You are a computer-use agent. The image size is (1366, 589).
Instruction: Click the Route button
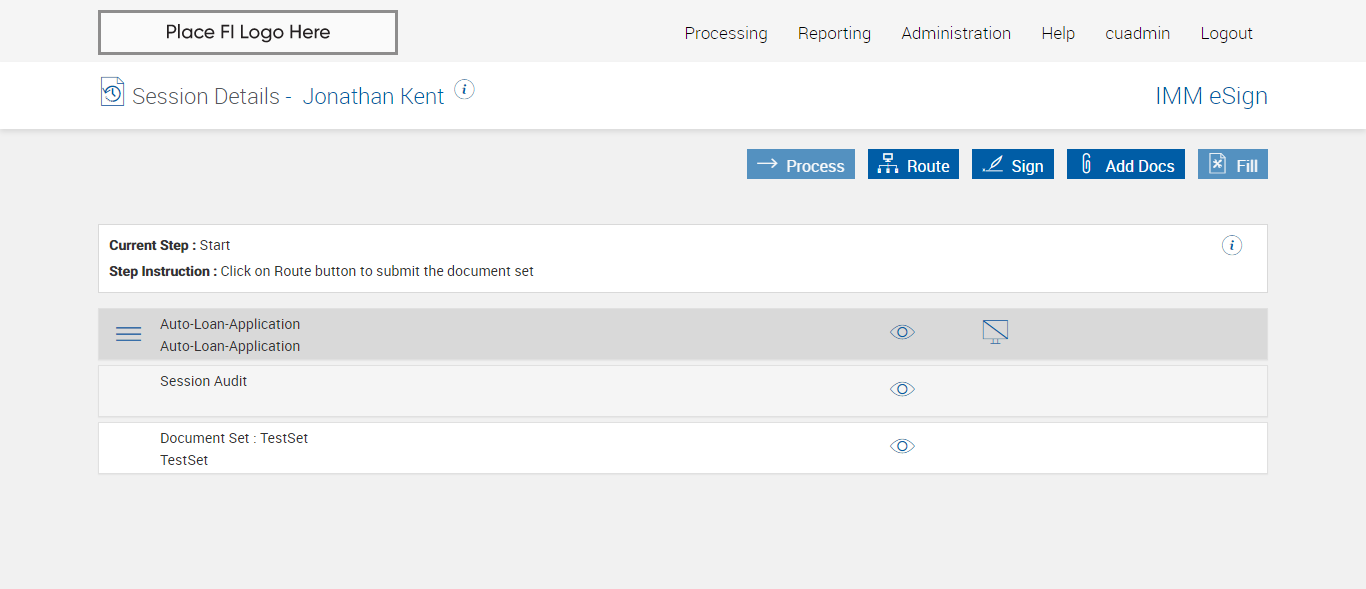click(913, 165)
